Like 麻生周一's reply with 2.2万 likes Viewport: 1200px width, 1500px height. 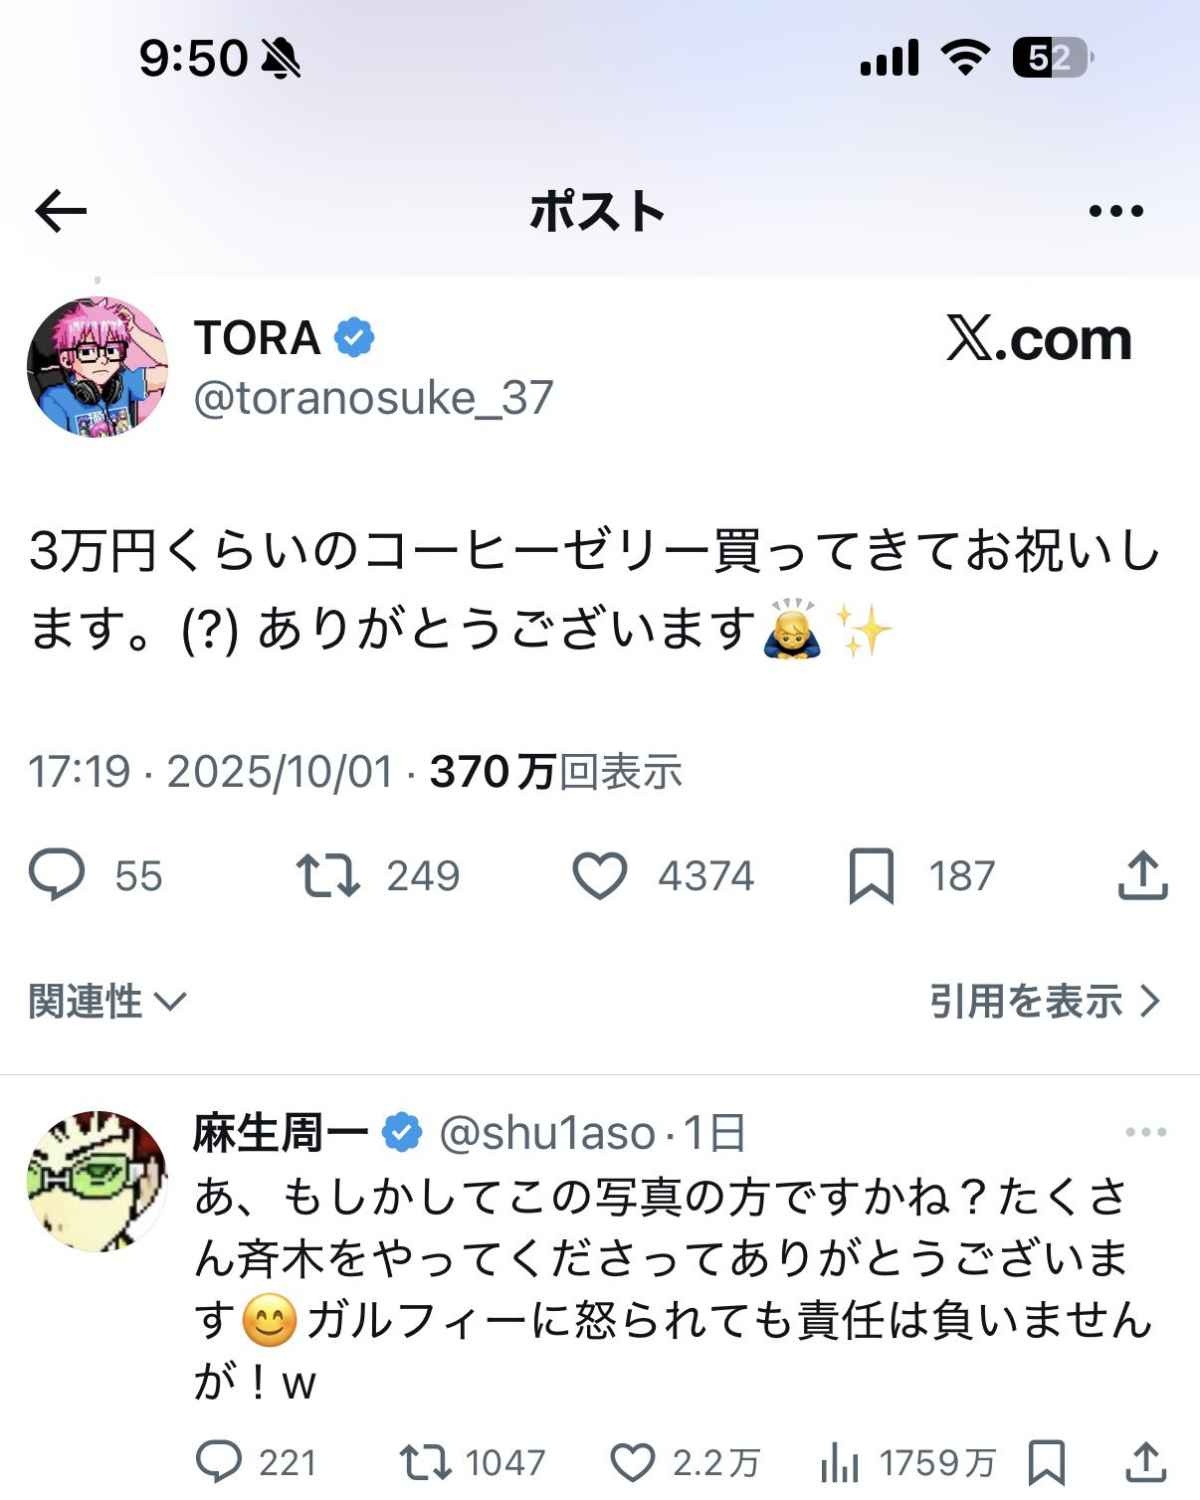pos(633,1463)
